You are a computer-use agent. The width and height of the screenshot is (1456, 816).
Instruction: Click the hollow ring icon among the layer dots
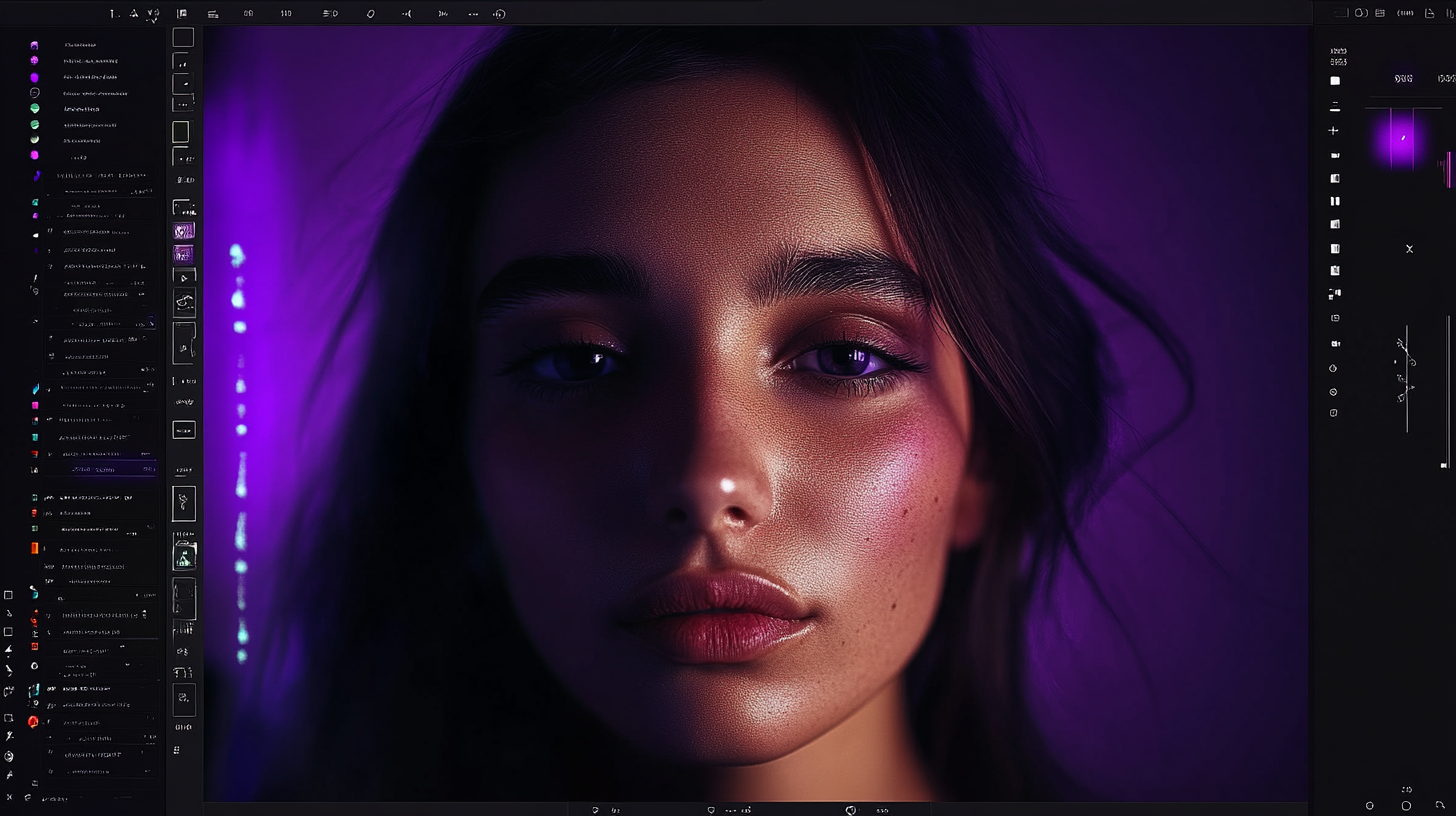[34, 92]
